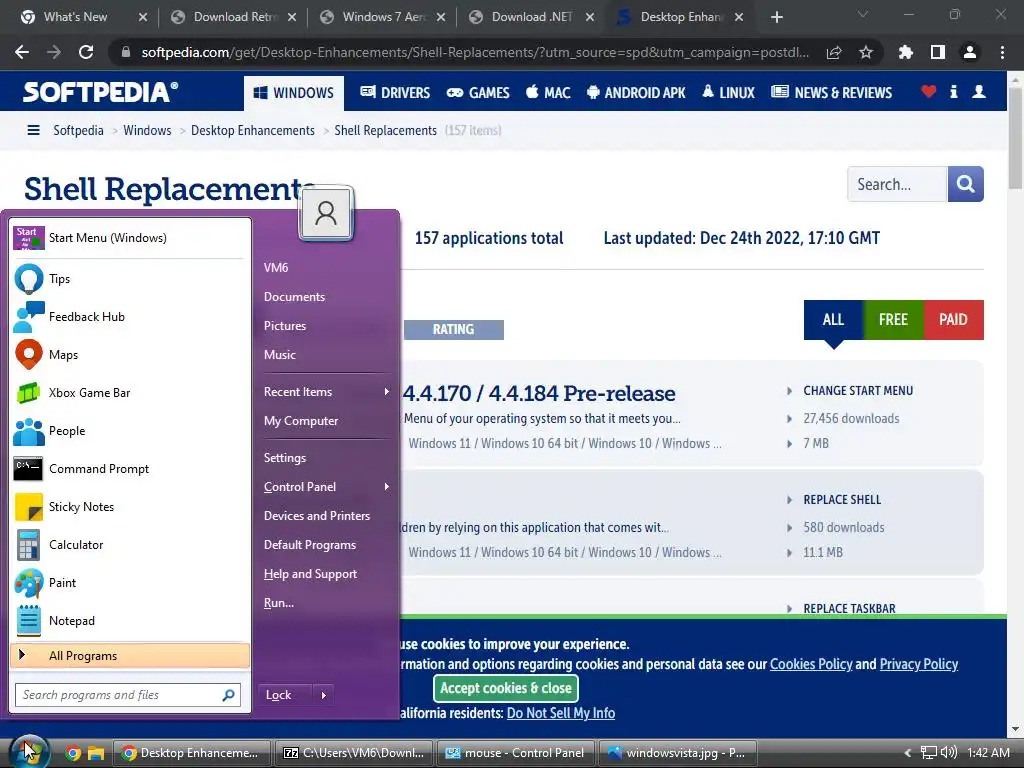1024x768 pixels.
Task: Open Documents from the start menu
Action: pyautogui.click(x=295, y=296)
